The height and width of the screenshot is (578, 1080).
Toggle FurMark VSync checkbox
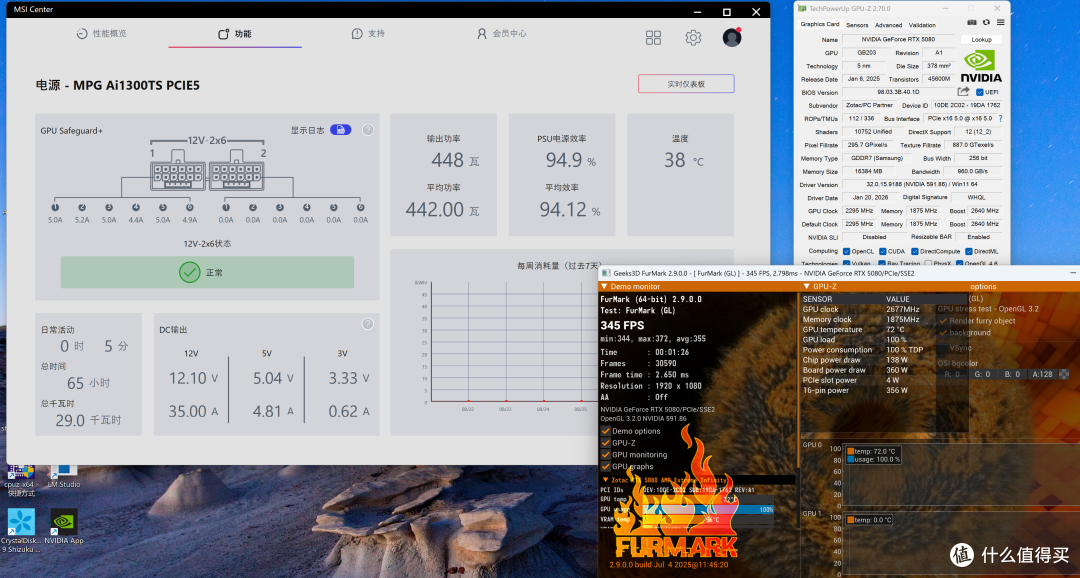click(943, 348)
